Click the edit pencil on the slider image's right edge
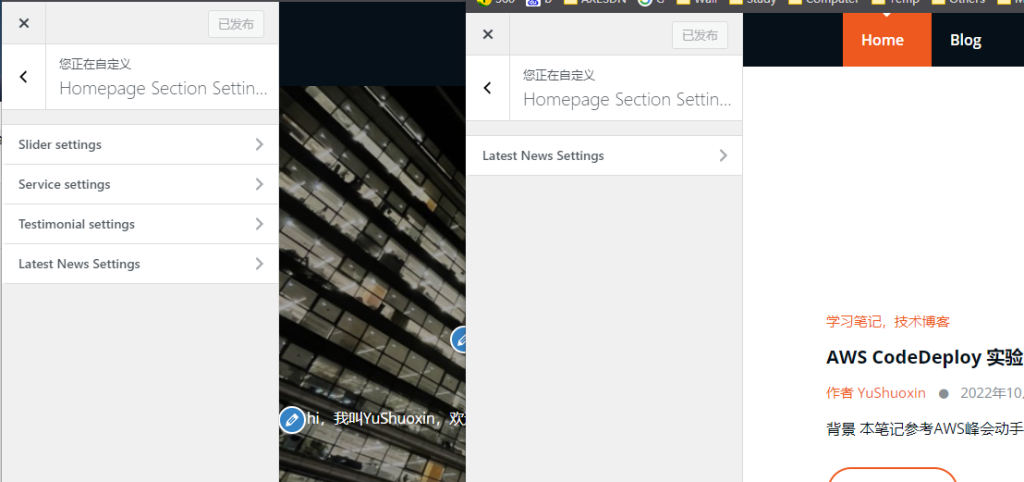This screenshot has width=1024, height=482. point(460,340)
